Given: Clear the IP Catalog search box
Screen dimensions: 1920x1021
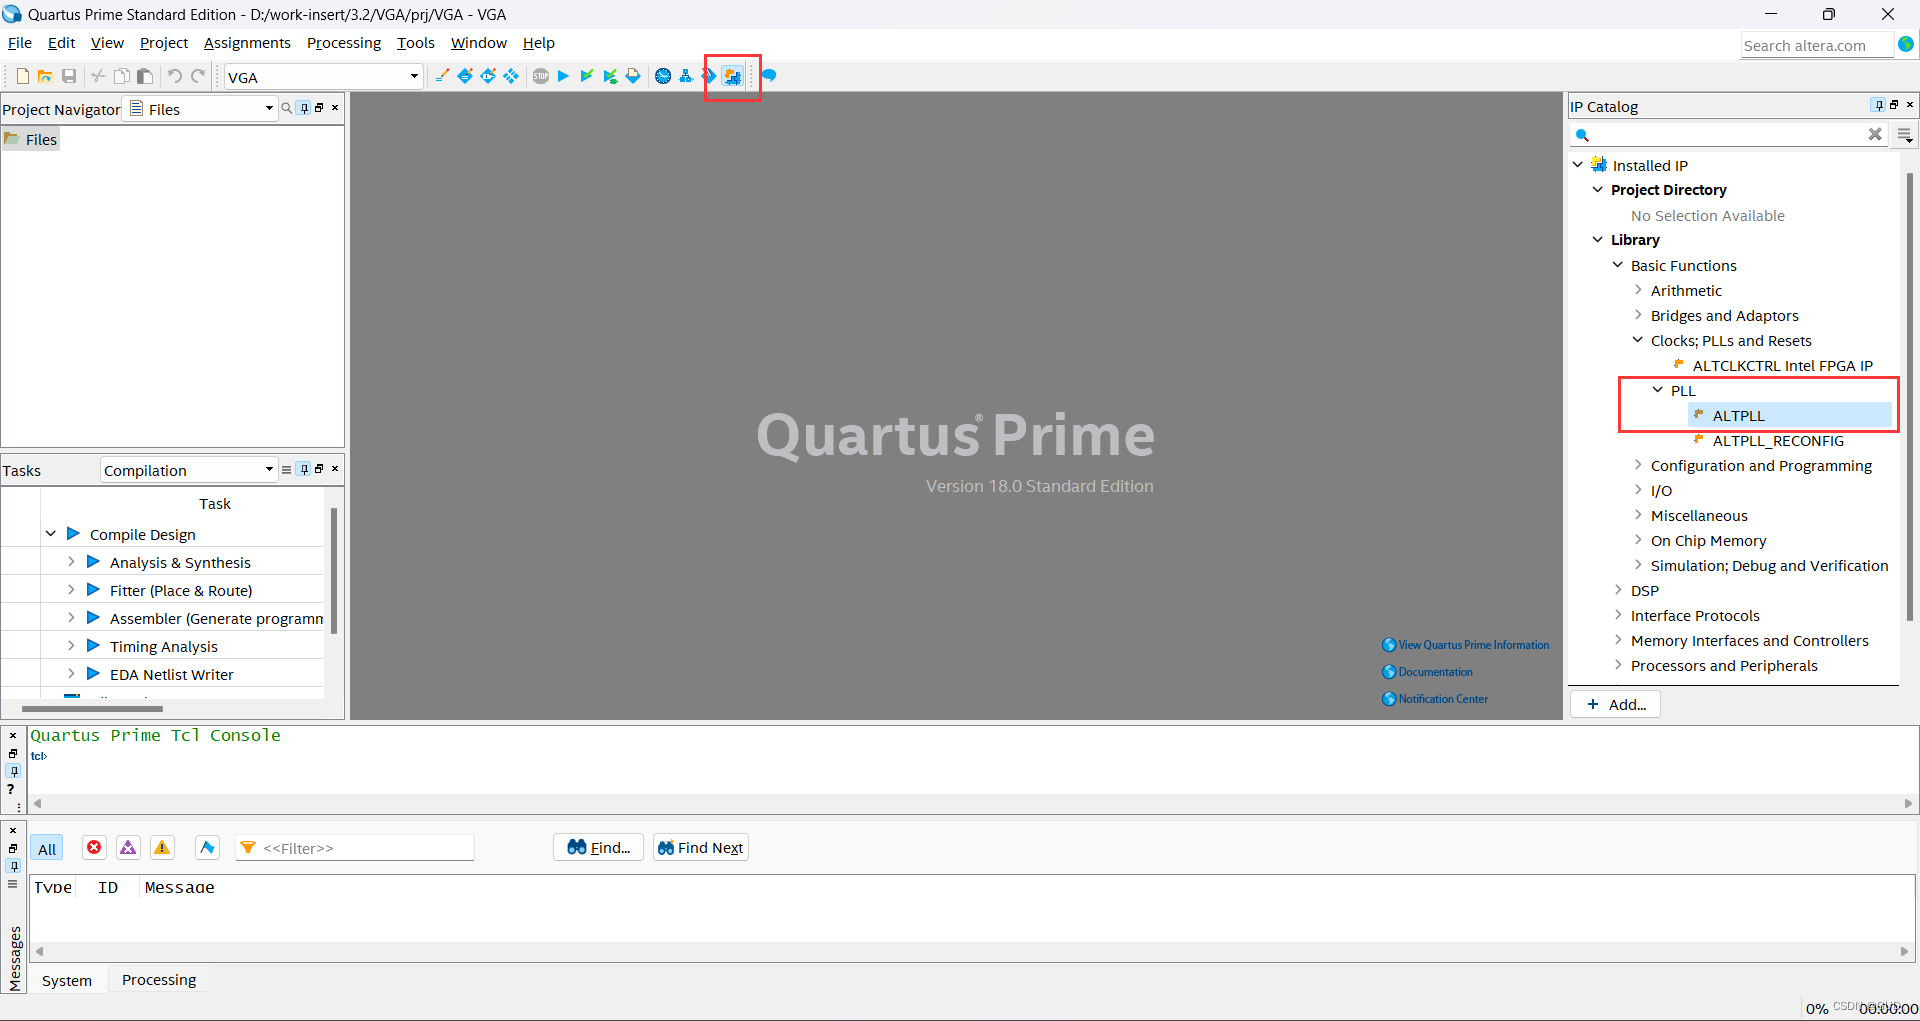Looking at the screenshot, I should [1875, 134].
